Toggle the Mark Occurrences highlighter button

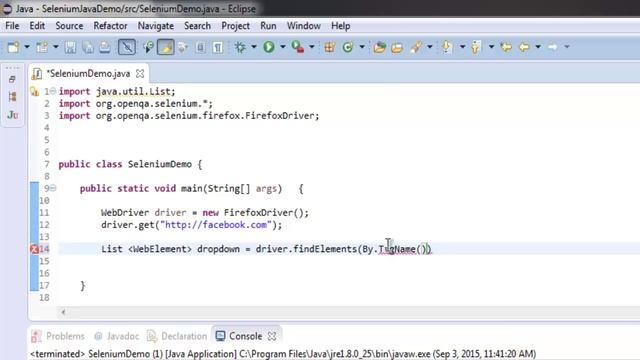pos(166,47)
